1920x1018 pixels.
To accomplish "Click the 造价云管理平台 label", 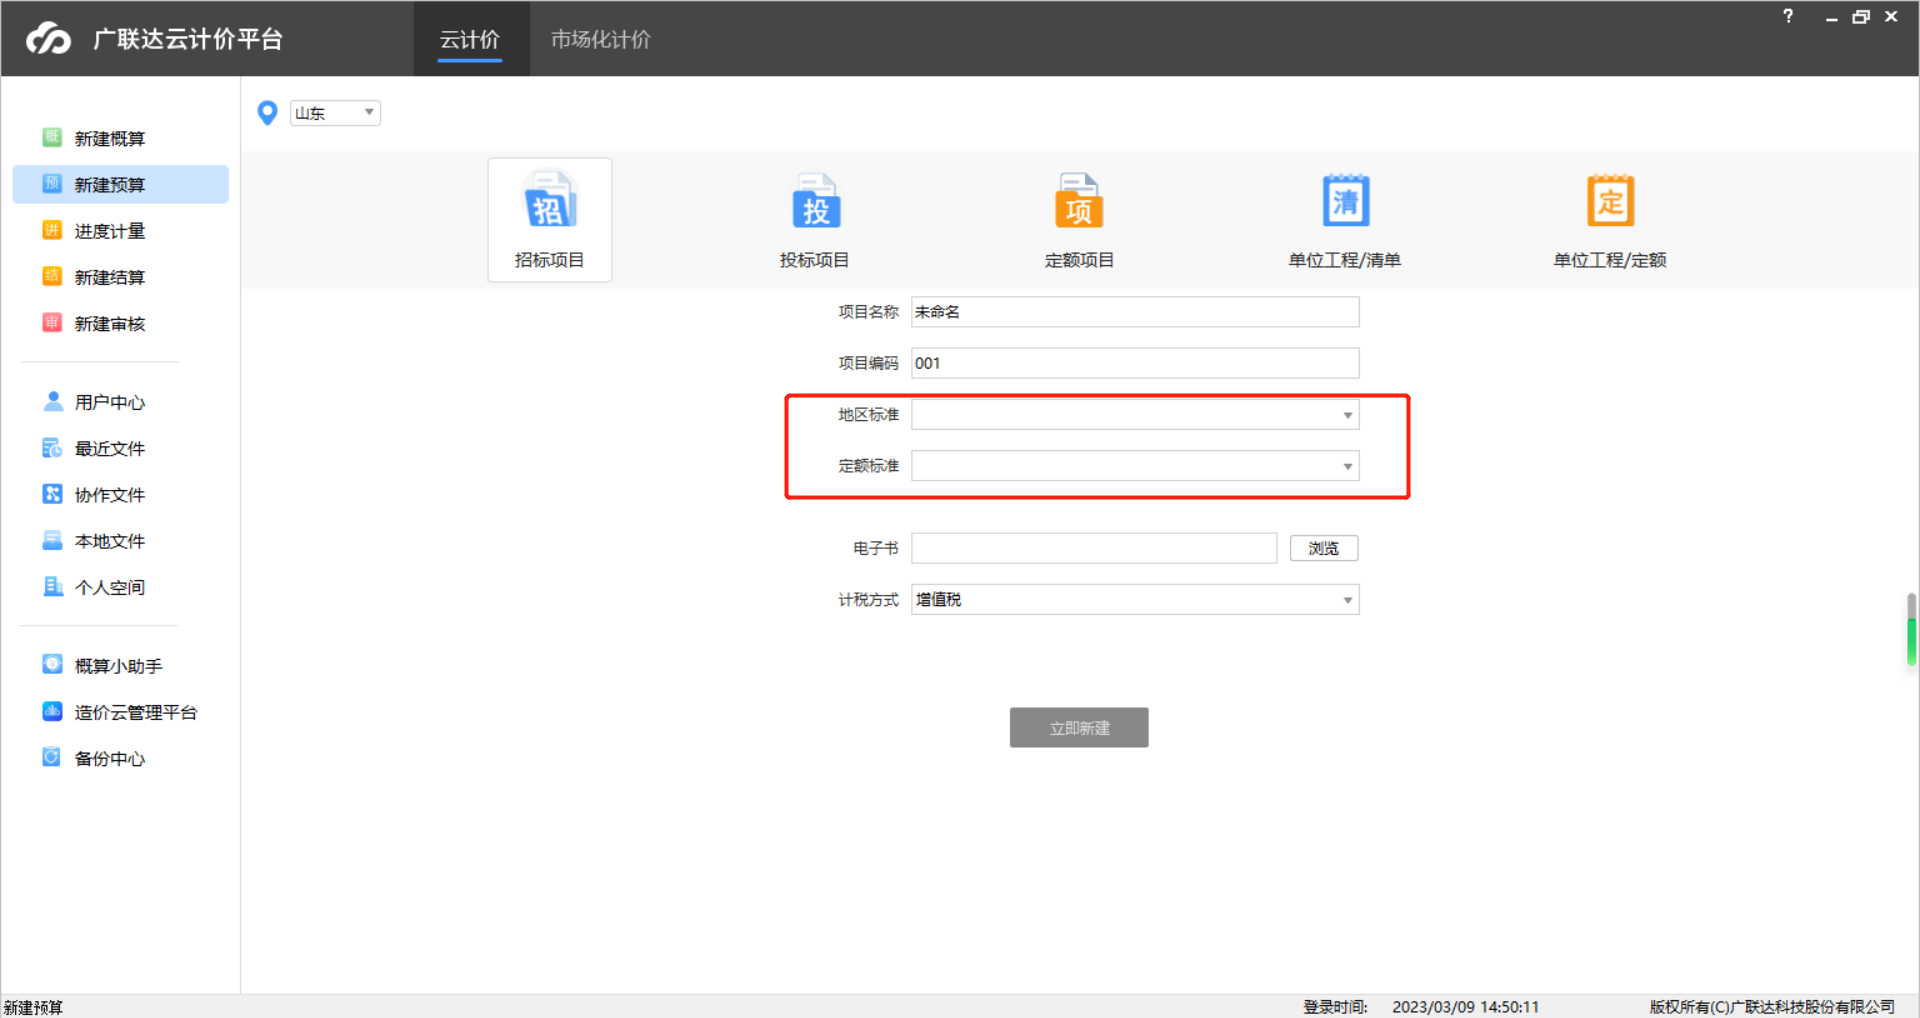I will [136, 712].
